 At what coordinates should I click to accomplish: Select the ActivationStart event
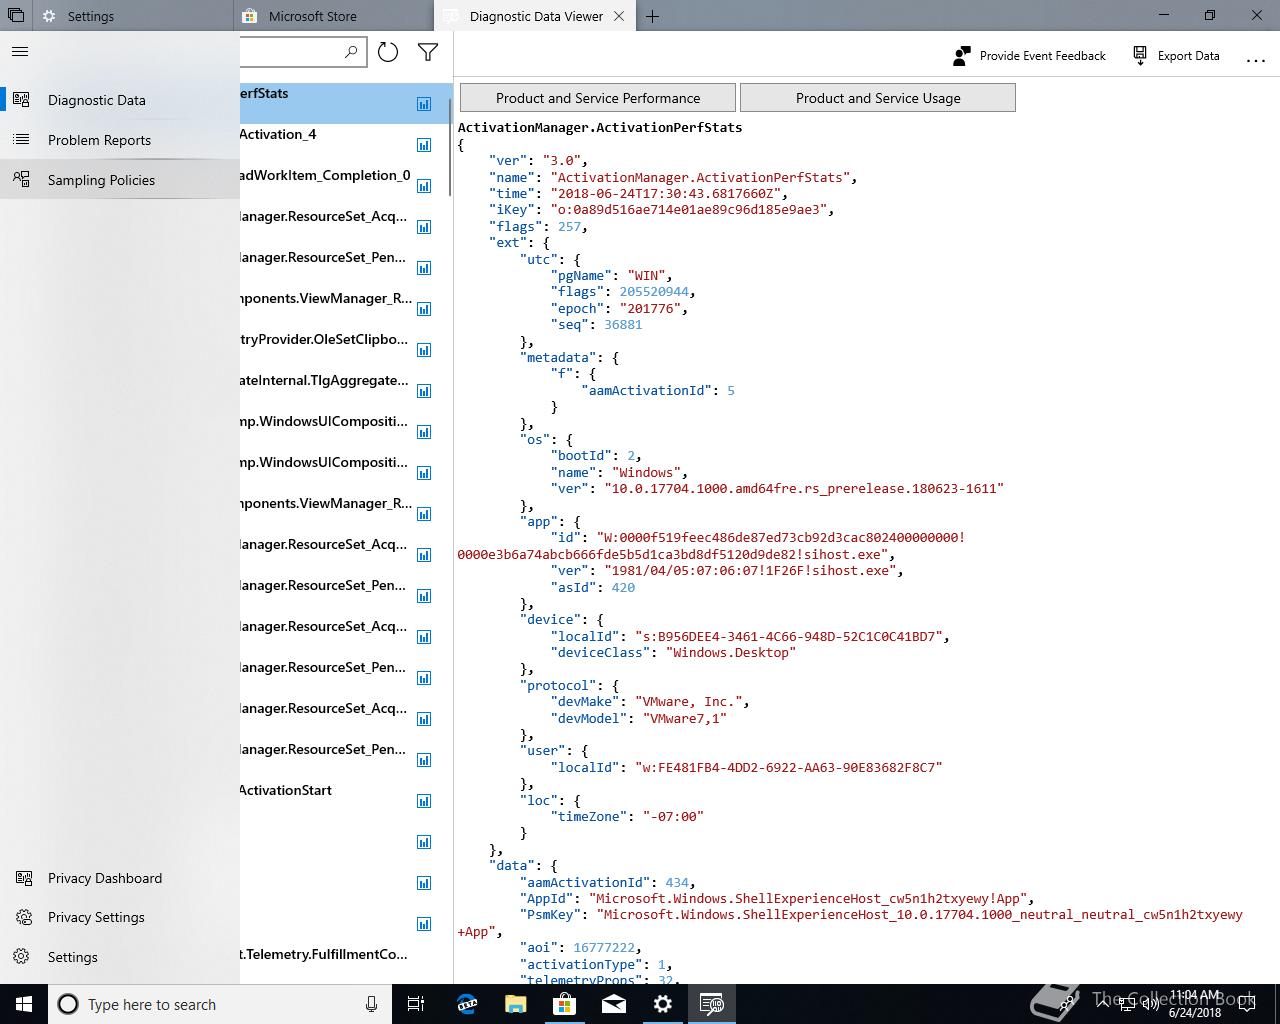pyautogui.click(x=345, y=800)
